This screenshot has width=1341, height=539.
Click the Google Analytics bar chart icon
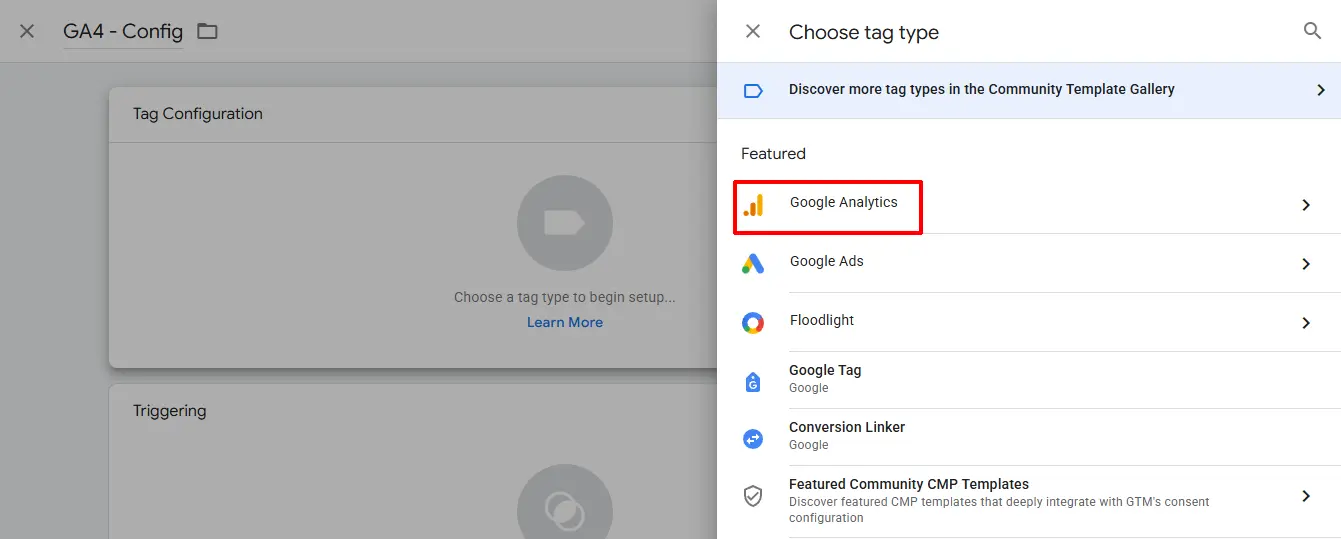click(753, 205)
